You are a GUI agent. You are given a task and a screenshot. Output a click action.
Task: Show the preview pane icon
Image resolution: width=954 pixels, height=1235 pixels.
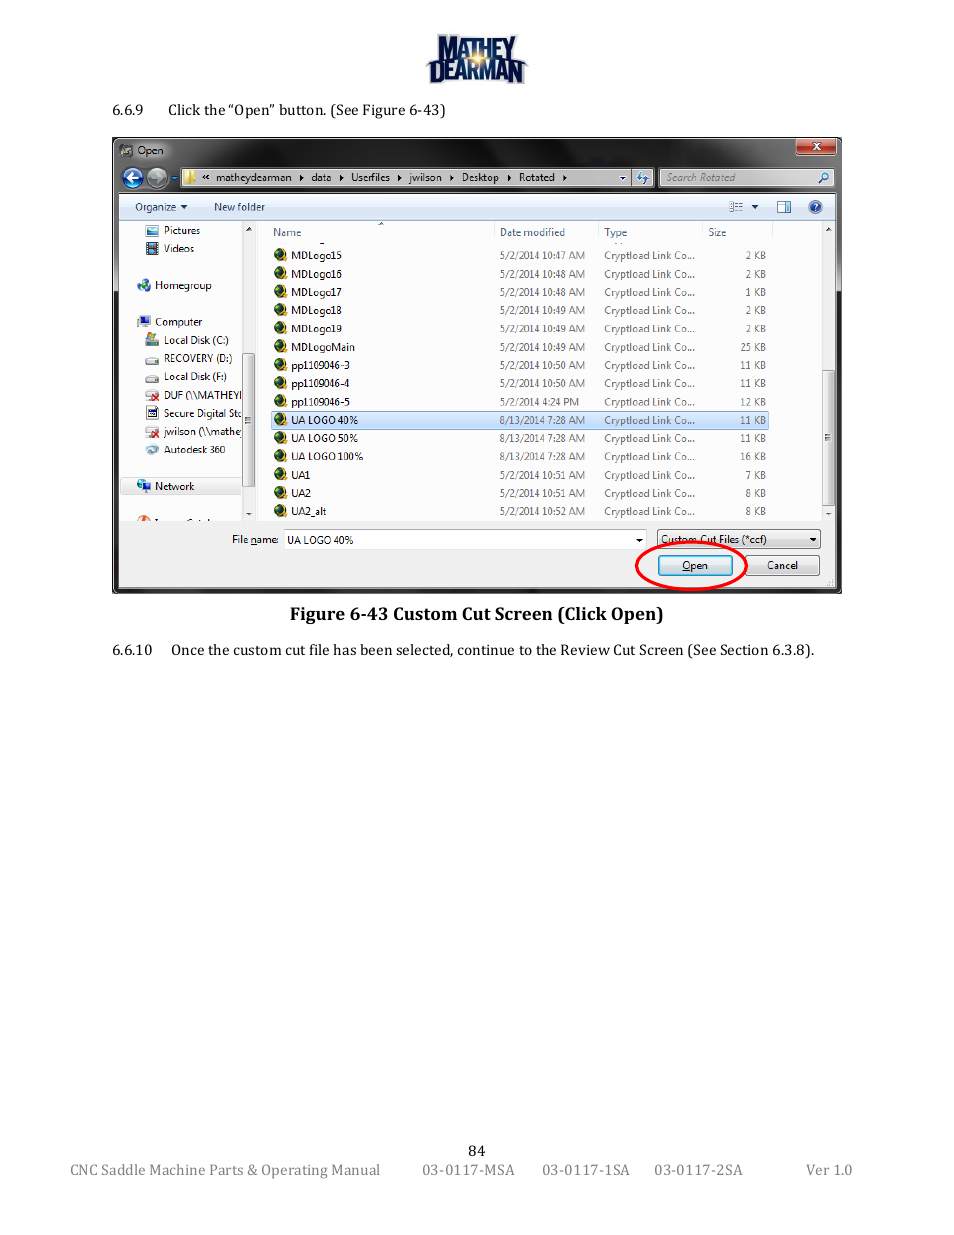coord(784,207)
